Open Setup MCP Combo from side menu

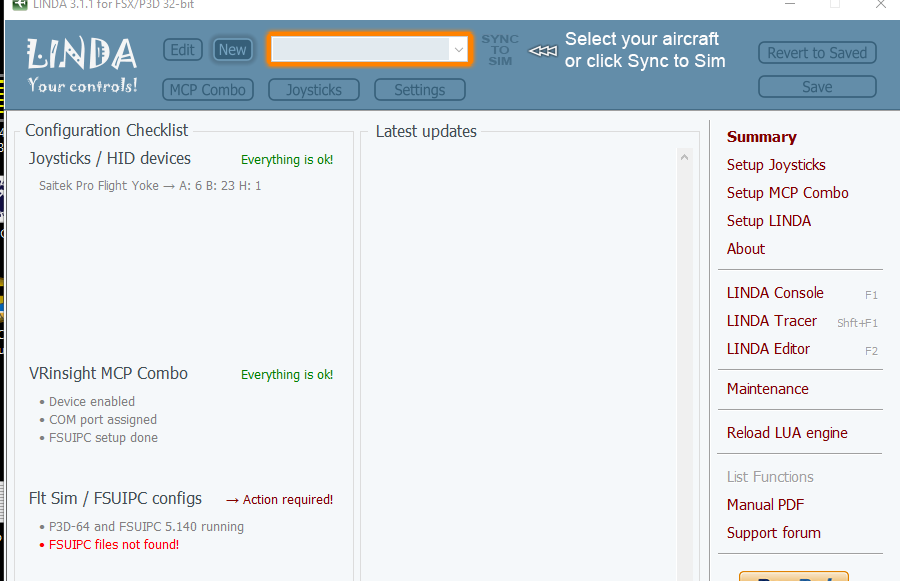788,193
